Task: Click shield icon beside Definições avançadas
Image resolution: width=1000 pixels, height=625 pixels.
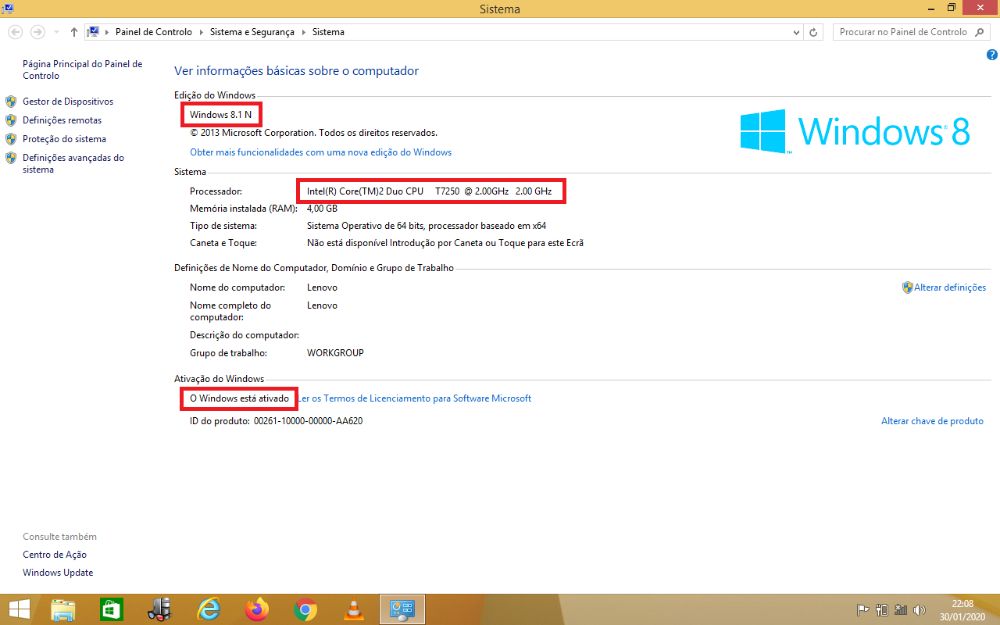Action: pos(11,158)
